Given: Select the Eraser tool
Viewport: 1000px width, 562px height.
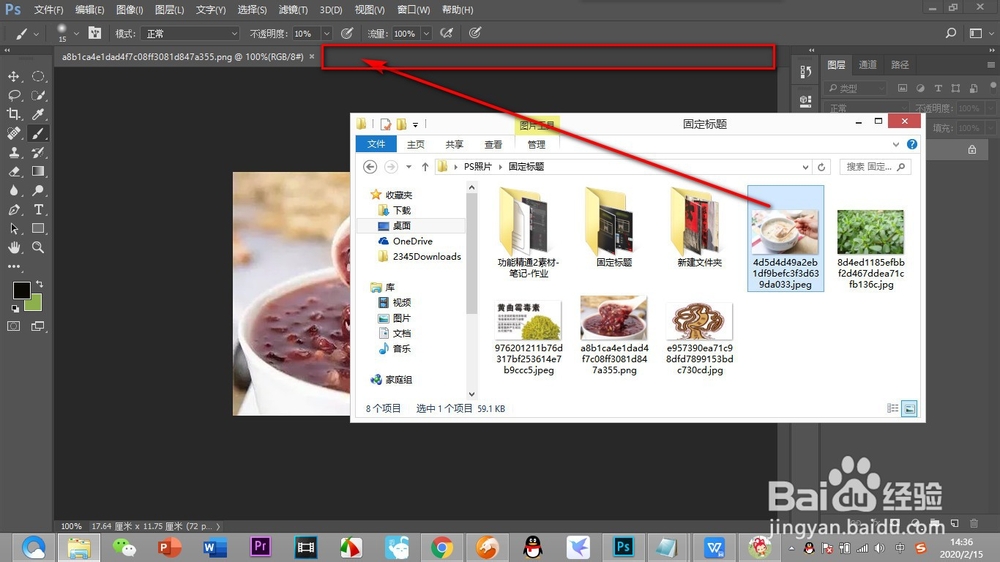Looking at the screenshot, I should click(13, 172).
